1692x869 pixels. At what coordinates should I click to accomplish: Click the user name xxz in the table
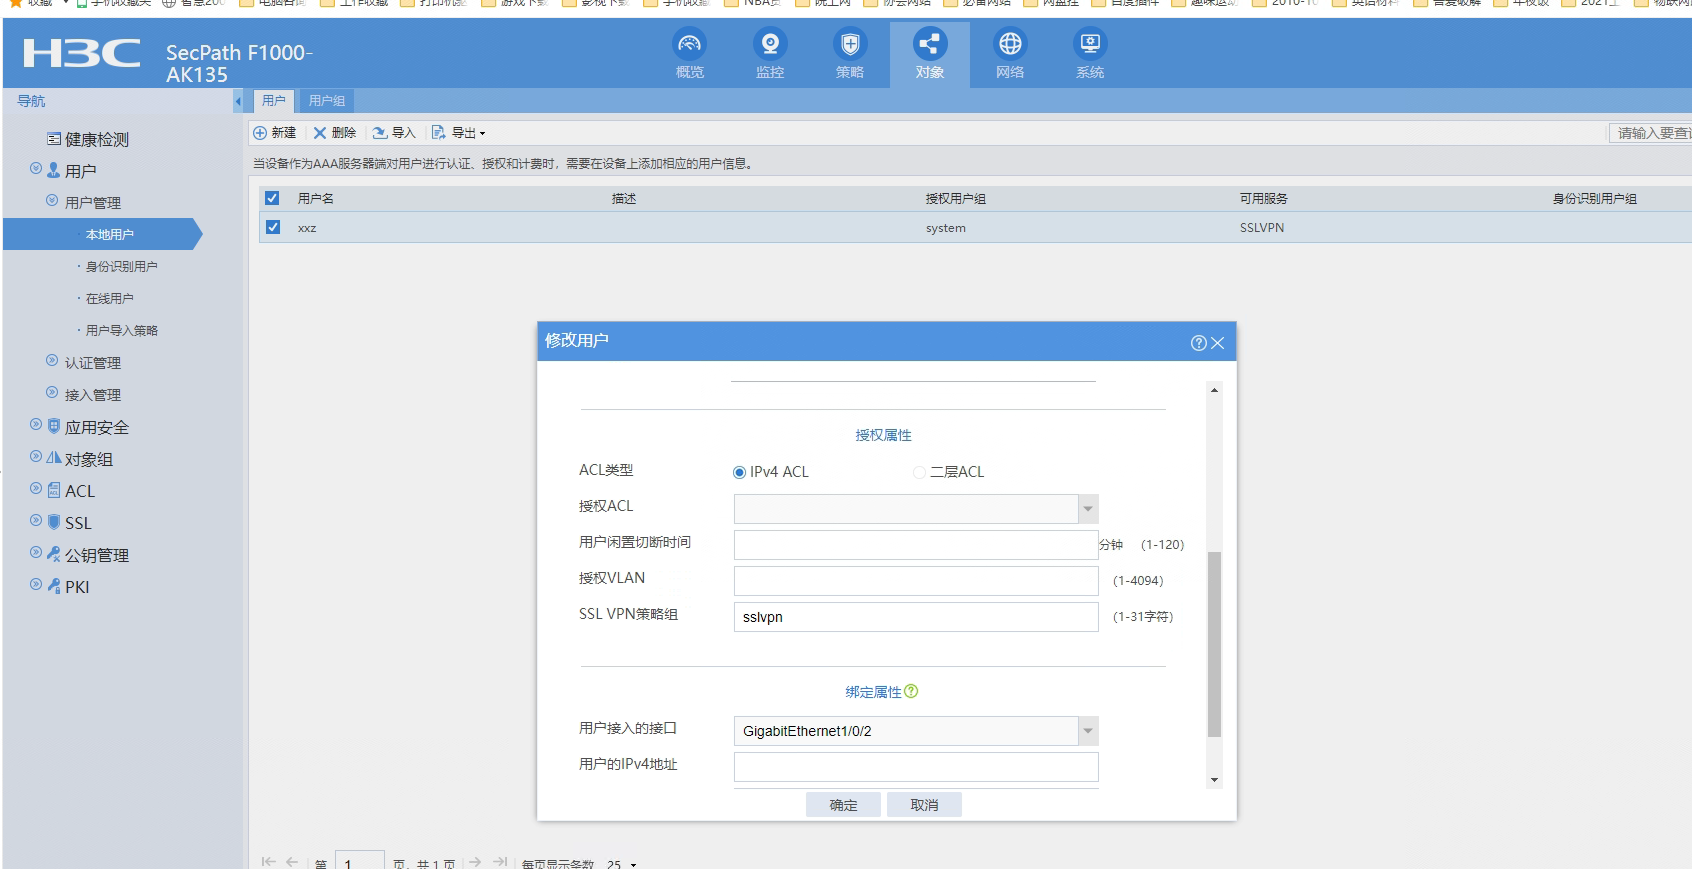[307, 228]
